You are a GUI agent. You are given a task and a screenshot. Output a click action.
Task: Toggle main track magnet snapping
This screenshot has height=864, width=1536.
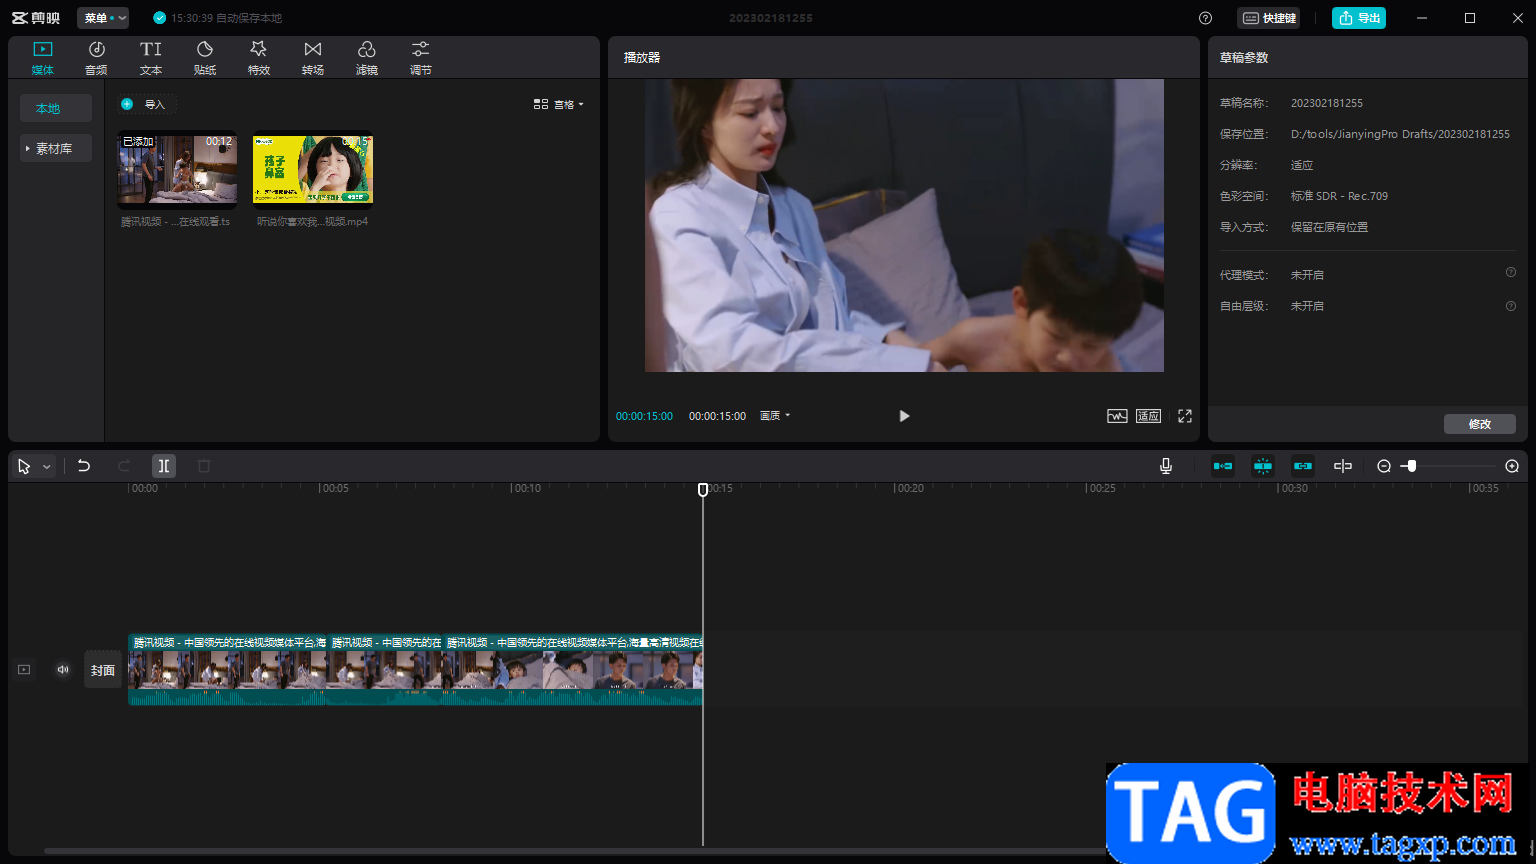[1223, 466]
